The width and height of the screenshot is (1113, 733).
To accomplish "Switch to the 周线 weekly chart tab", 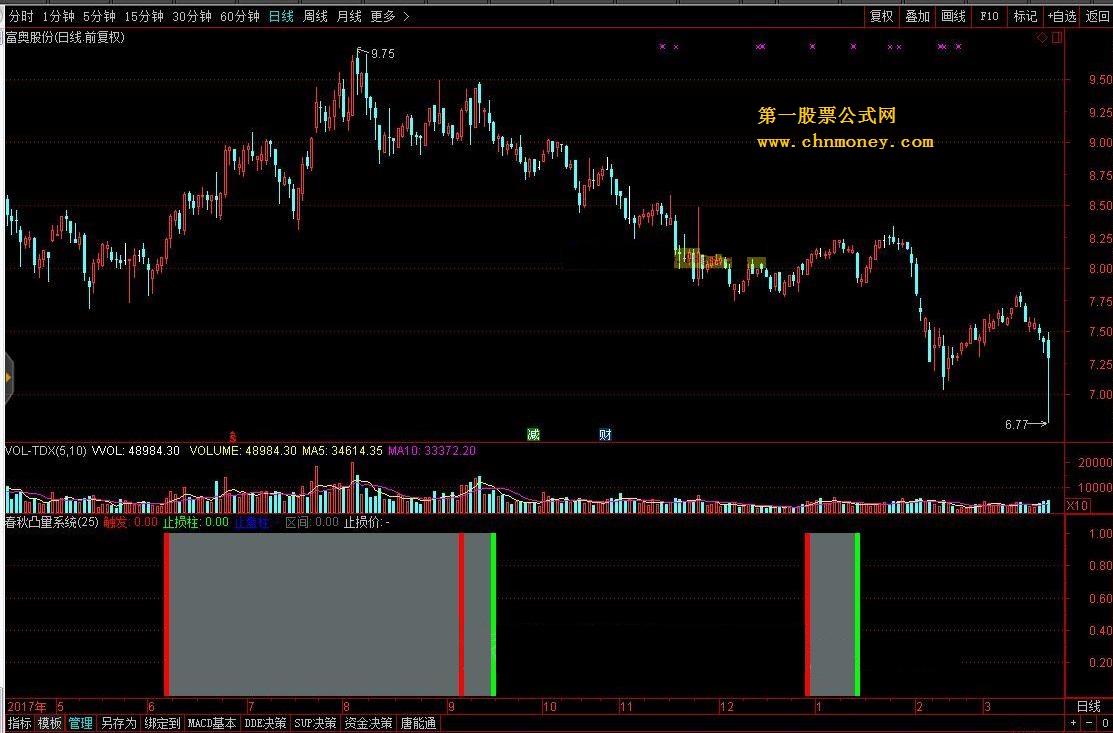I will coord(315,16).
